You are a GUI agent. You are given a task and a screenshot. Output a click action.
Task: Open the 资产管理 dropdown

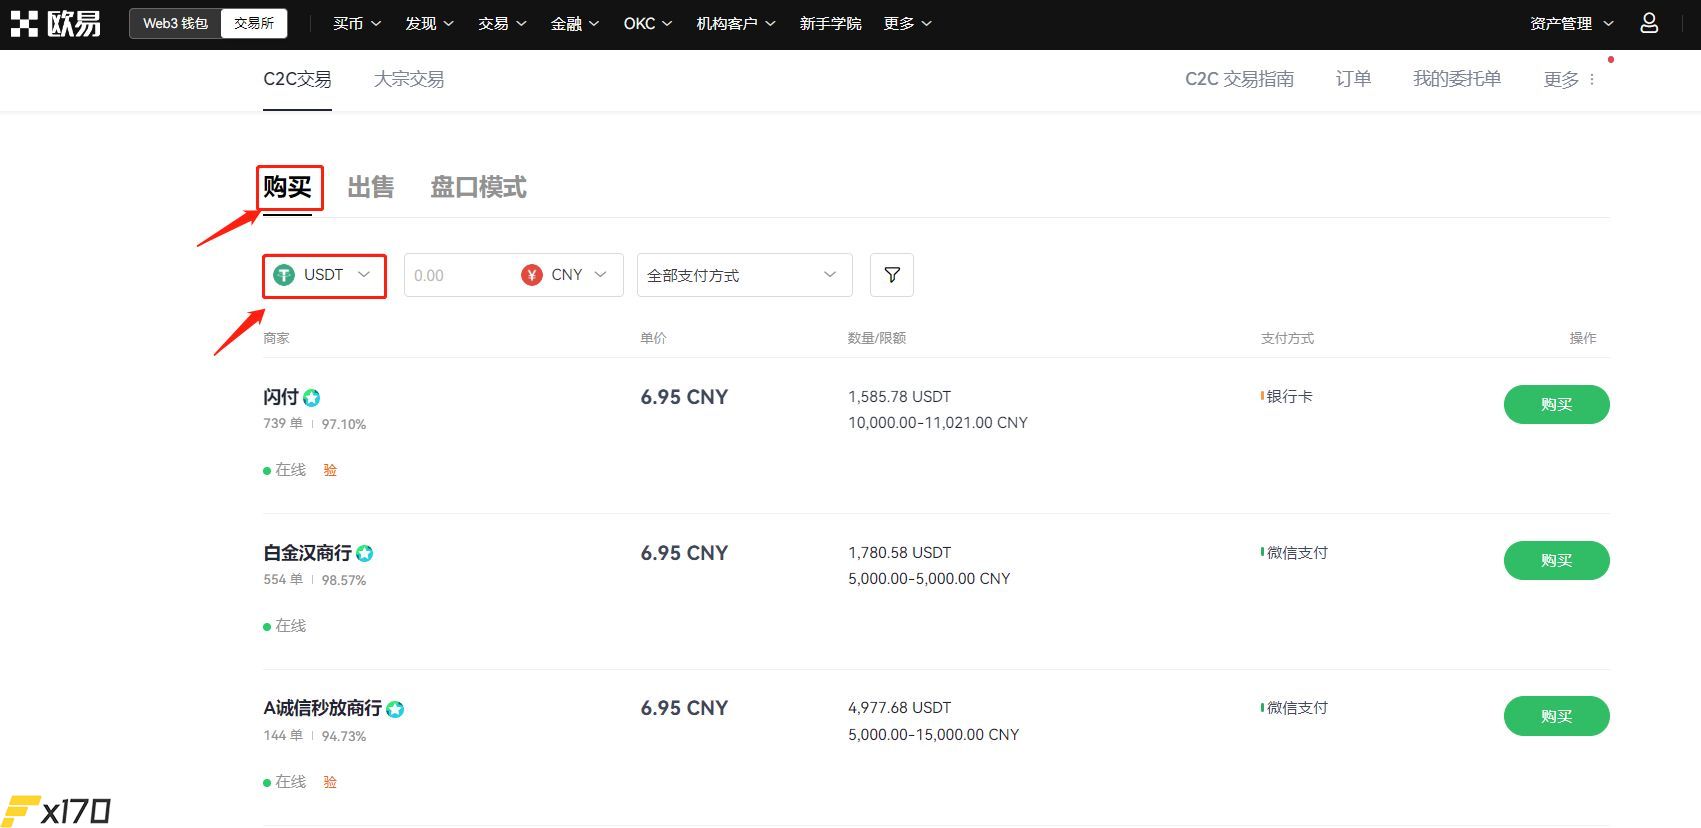pos(1572,23)
